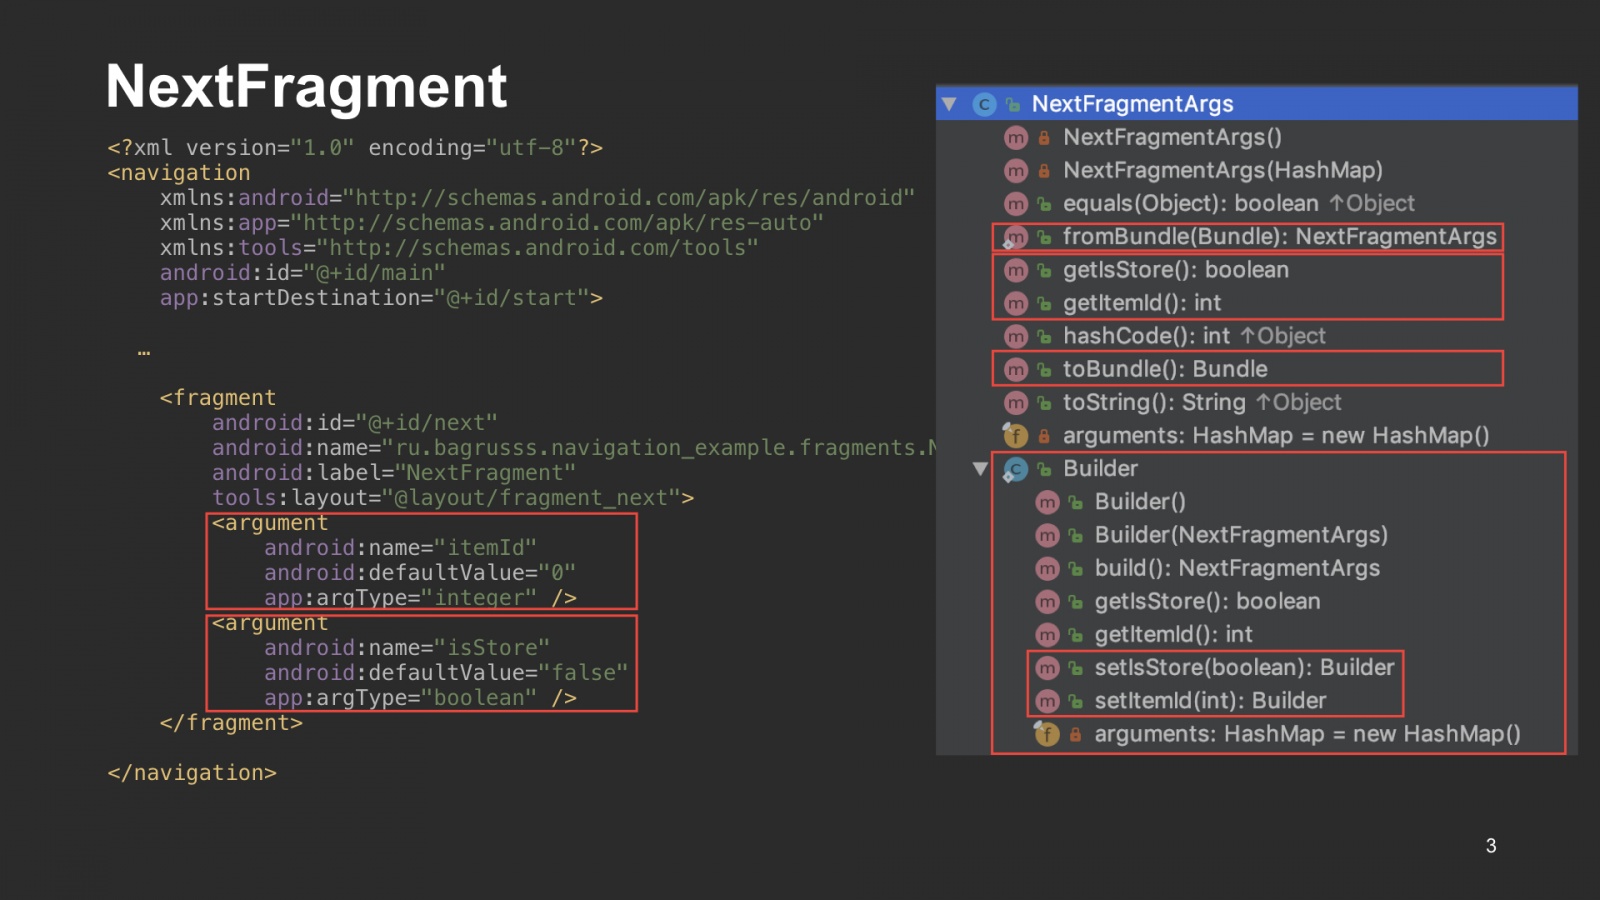Click android:defaultValue="0" line

click(420, 573)
